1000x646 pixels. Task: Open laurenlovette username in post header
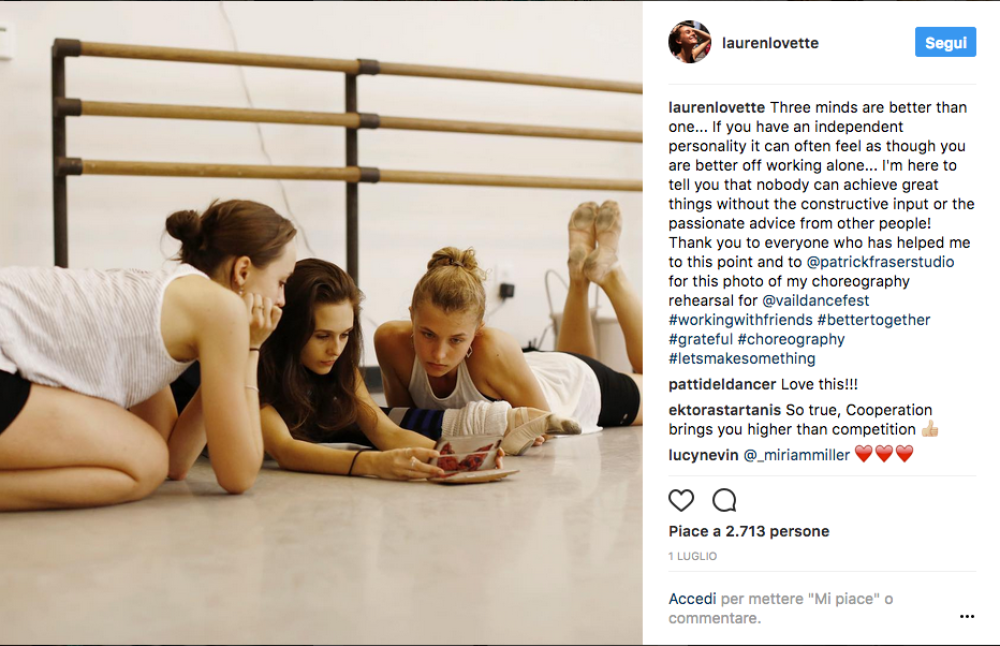770,43
